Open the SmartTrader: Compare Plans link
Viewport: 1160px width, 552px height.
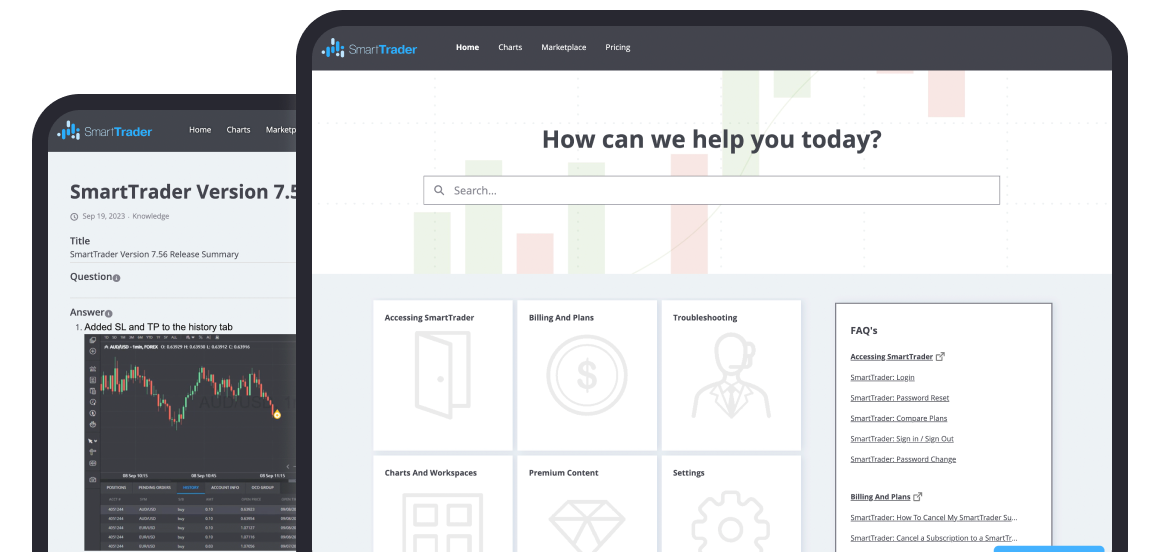click(x=898, y=418)
